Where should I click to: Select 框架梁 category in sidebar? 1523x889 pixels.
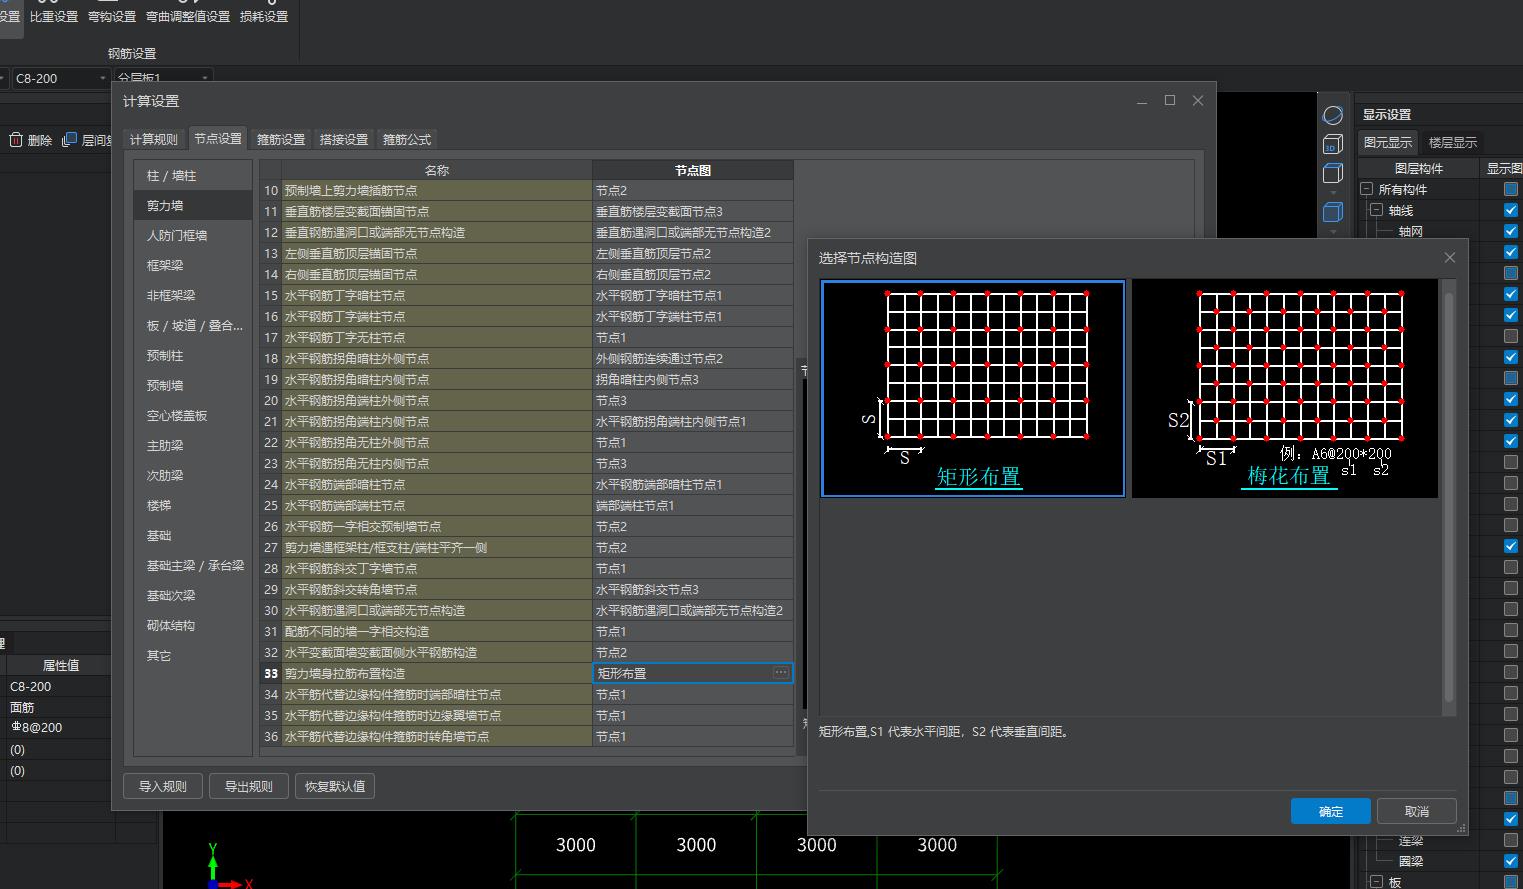193,265
